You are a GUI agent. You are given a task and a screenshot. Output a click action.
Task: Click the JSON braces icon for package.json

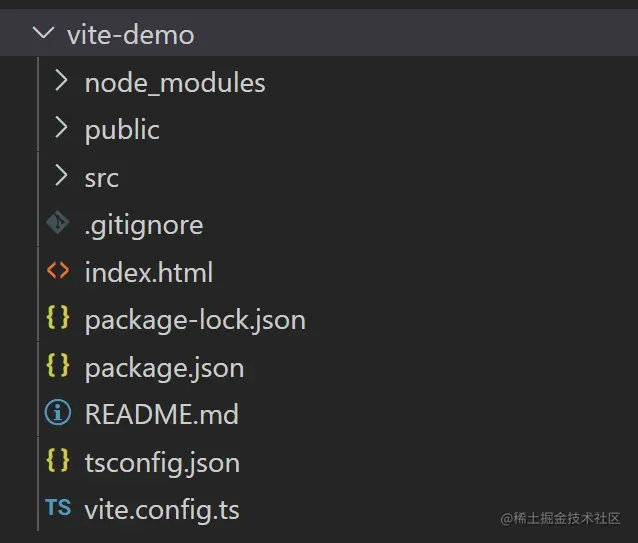58,366
